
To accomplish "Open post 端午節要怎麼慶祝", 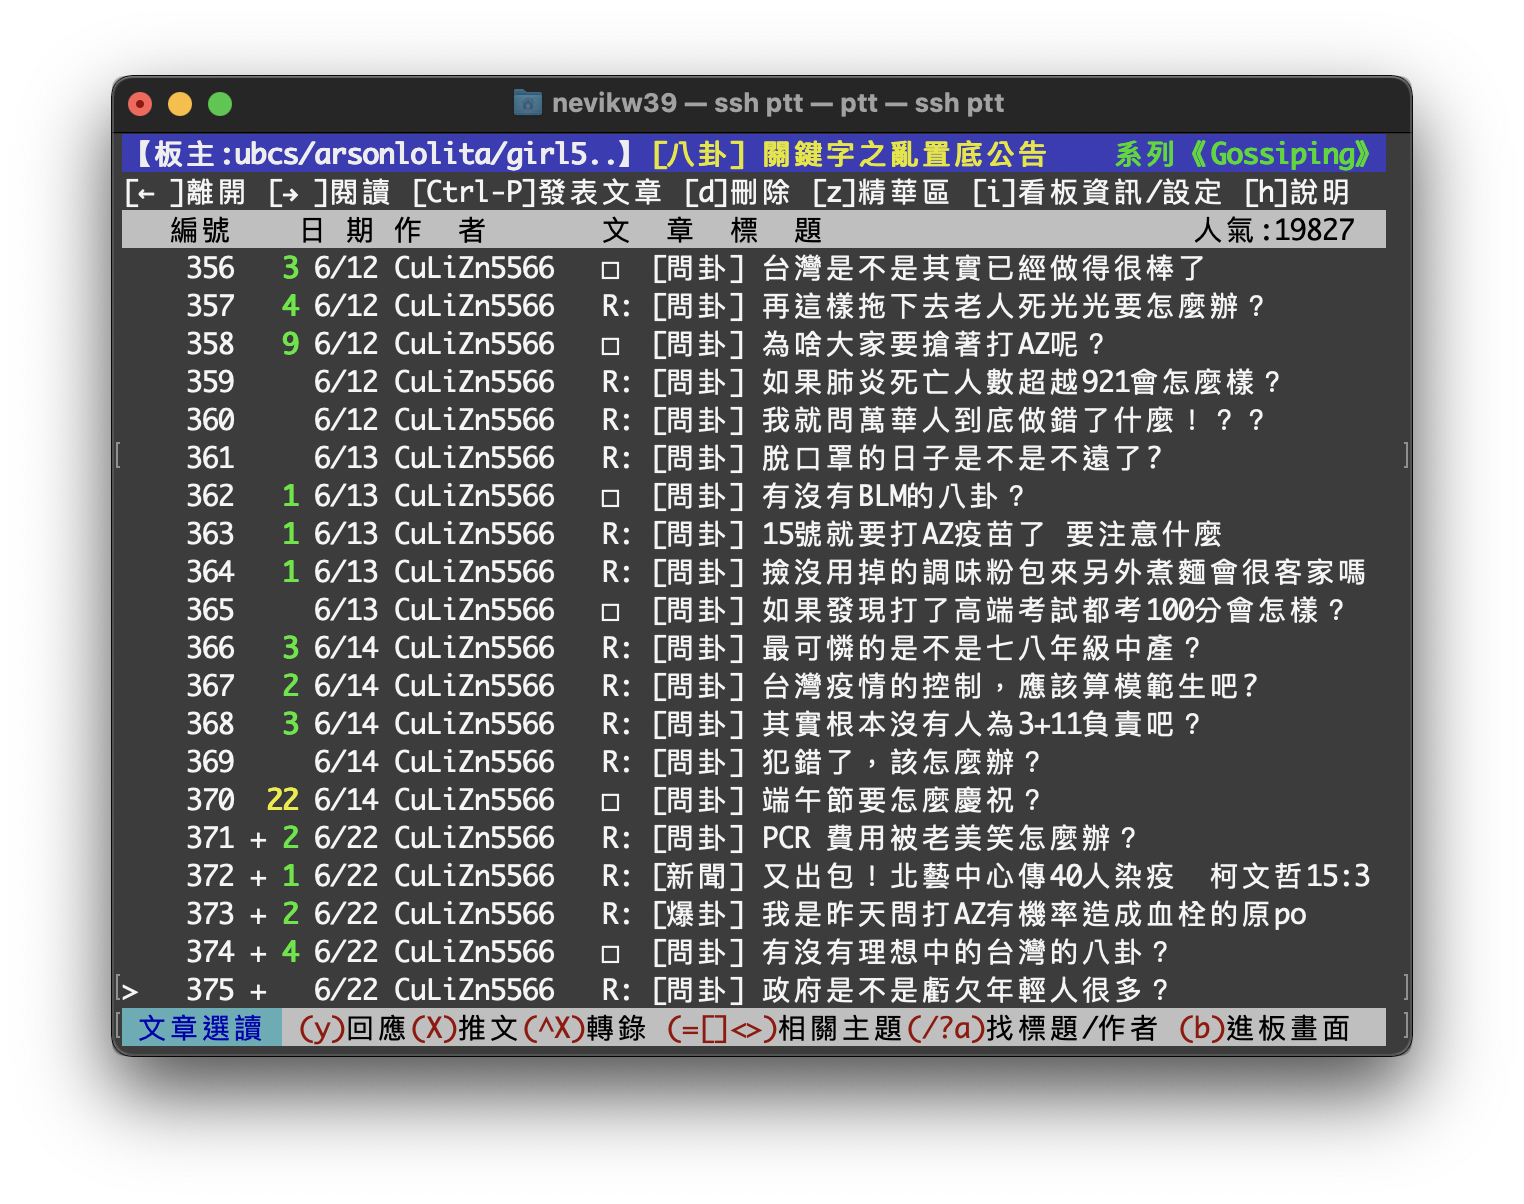I will [901, 800].
